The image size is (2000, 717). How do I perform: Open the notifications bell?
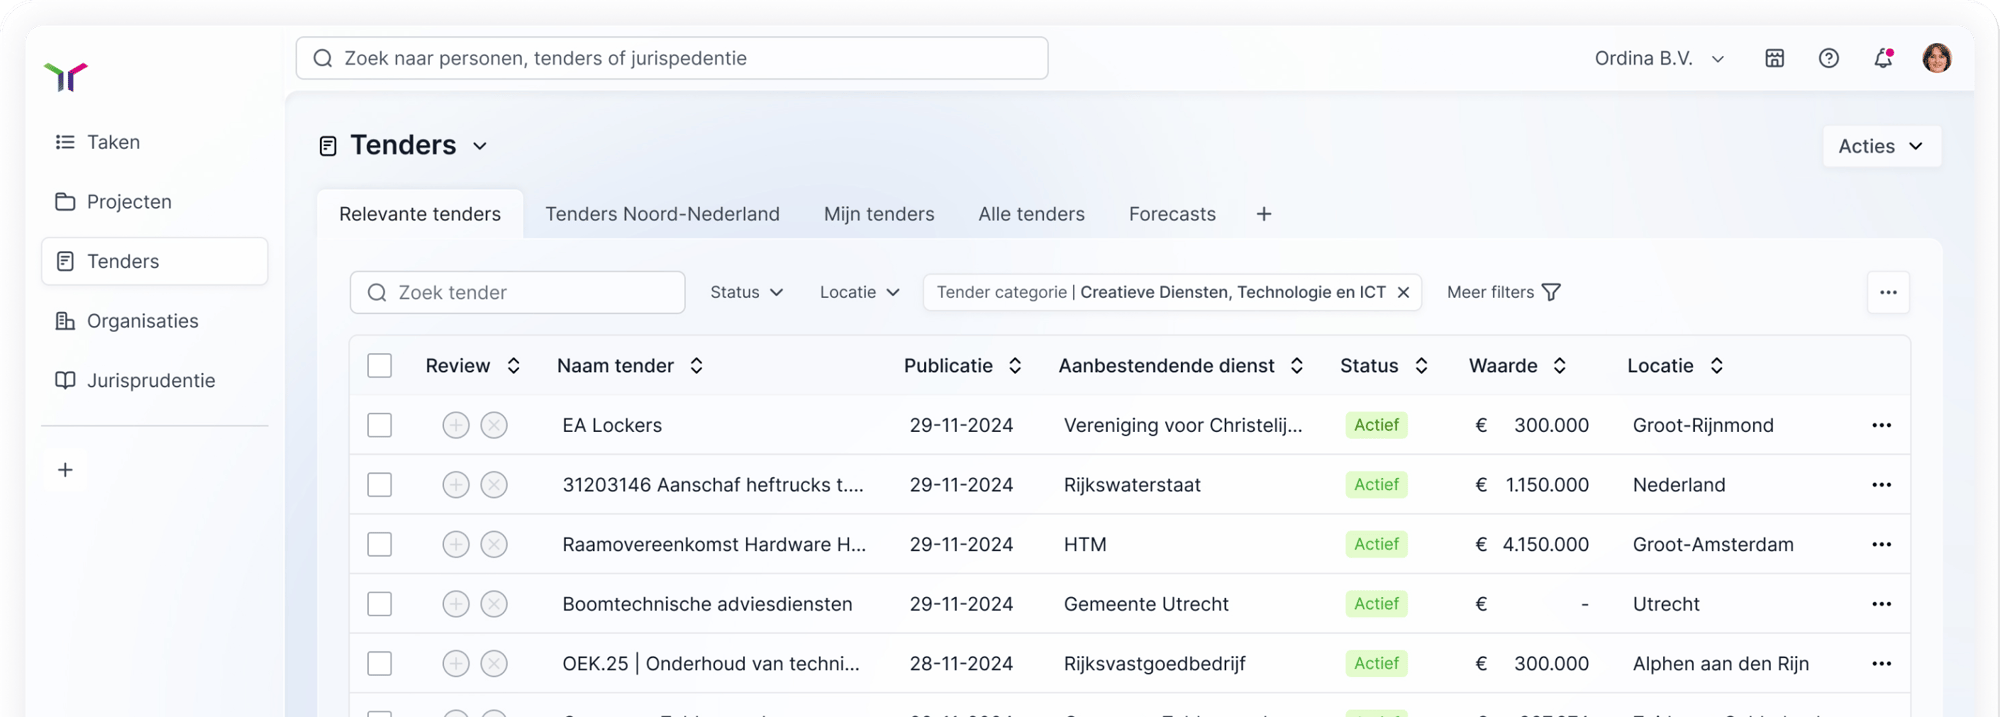pos(1883,58)
